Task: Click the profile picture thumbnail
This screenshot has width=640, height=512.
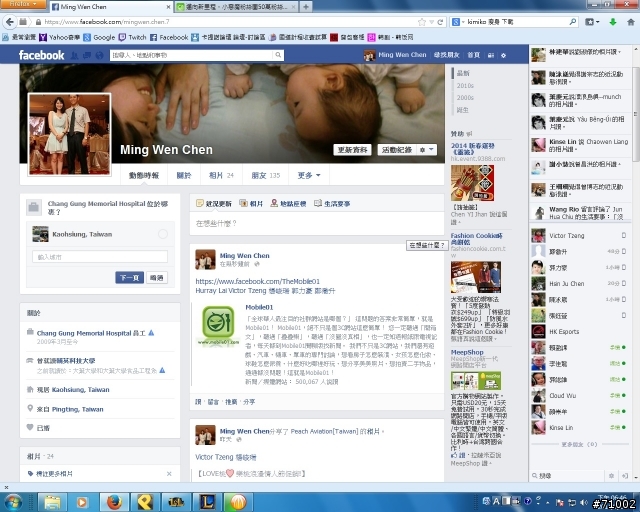Action: (69, 135)
